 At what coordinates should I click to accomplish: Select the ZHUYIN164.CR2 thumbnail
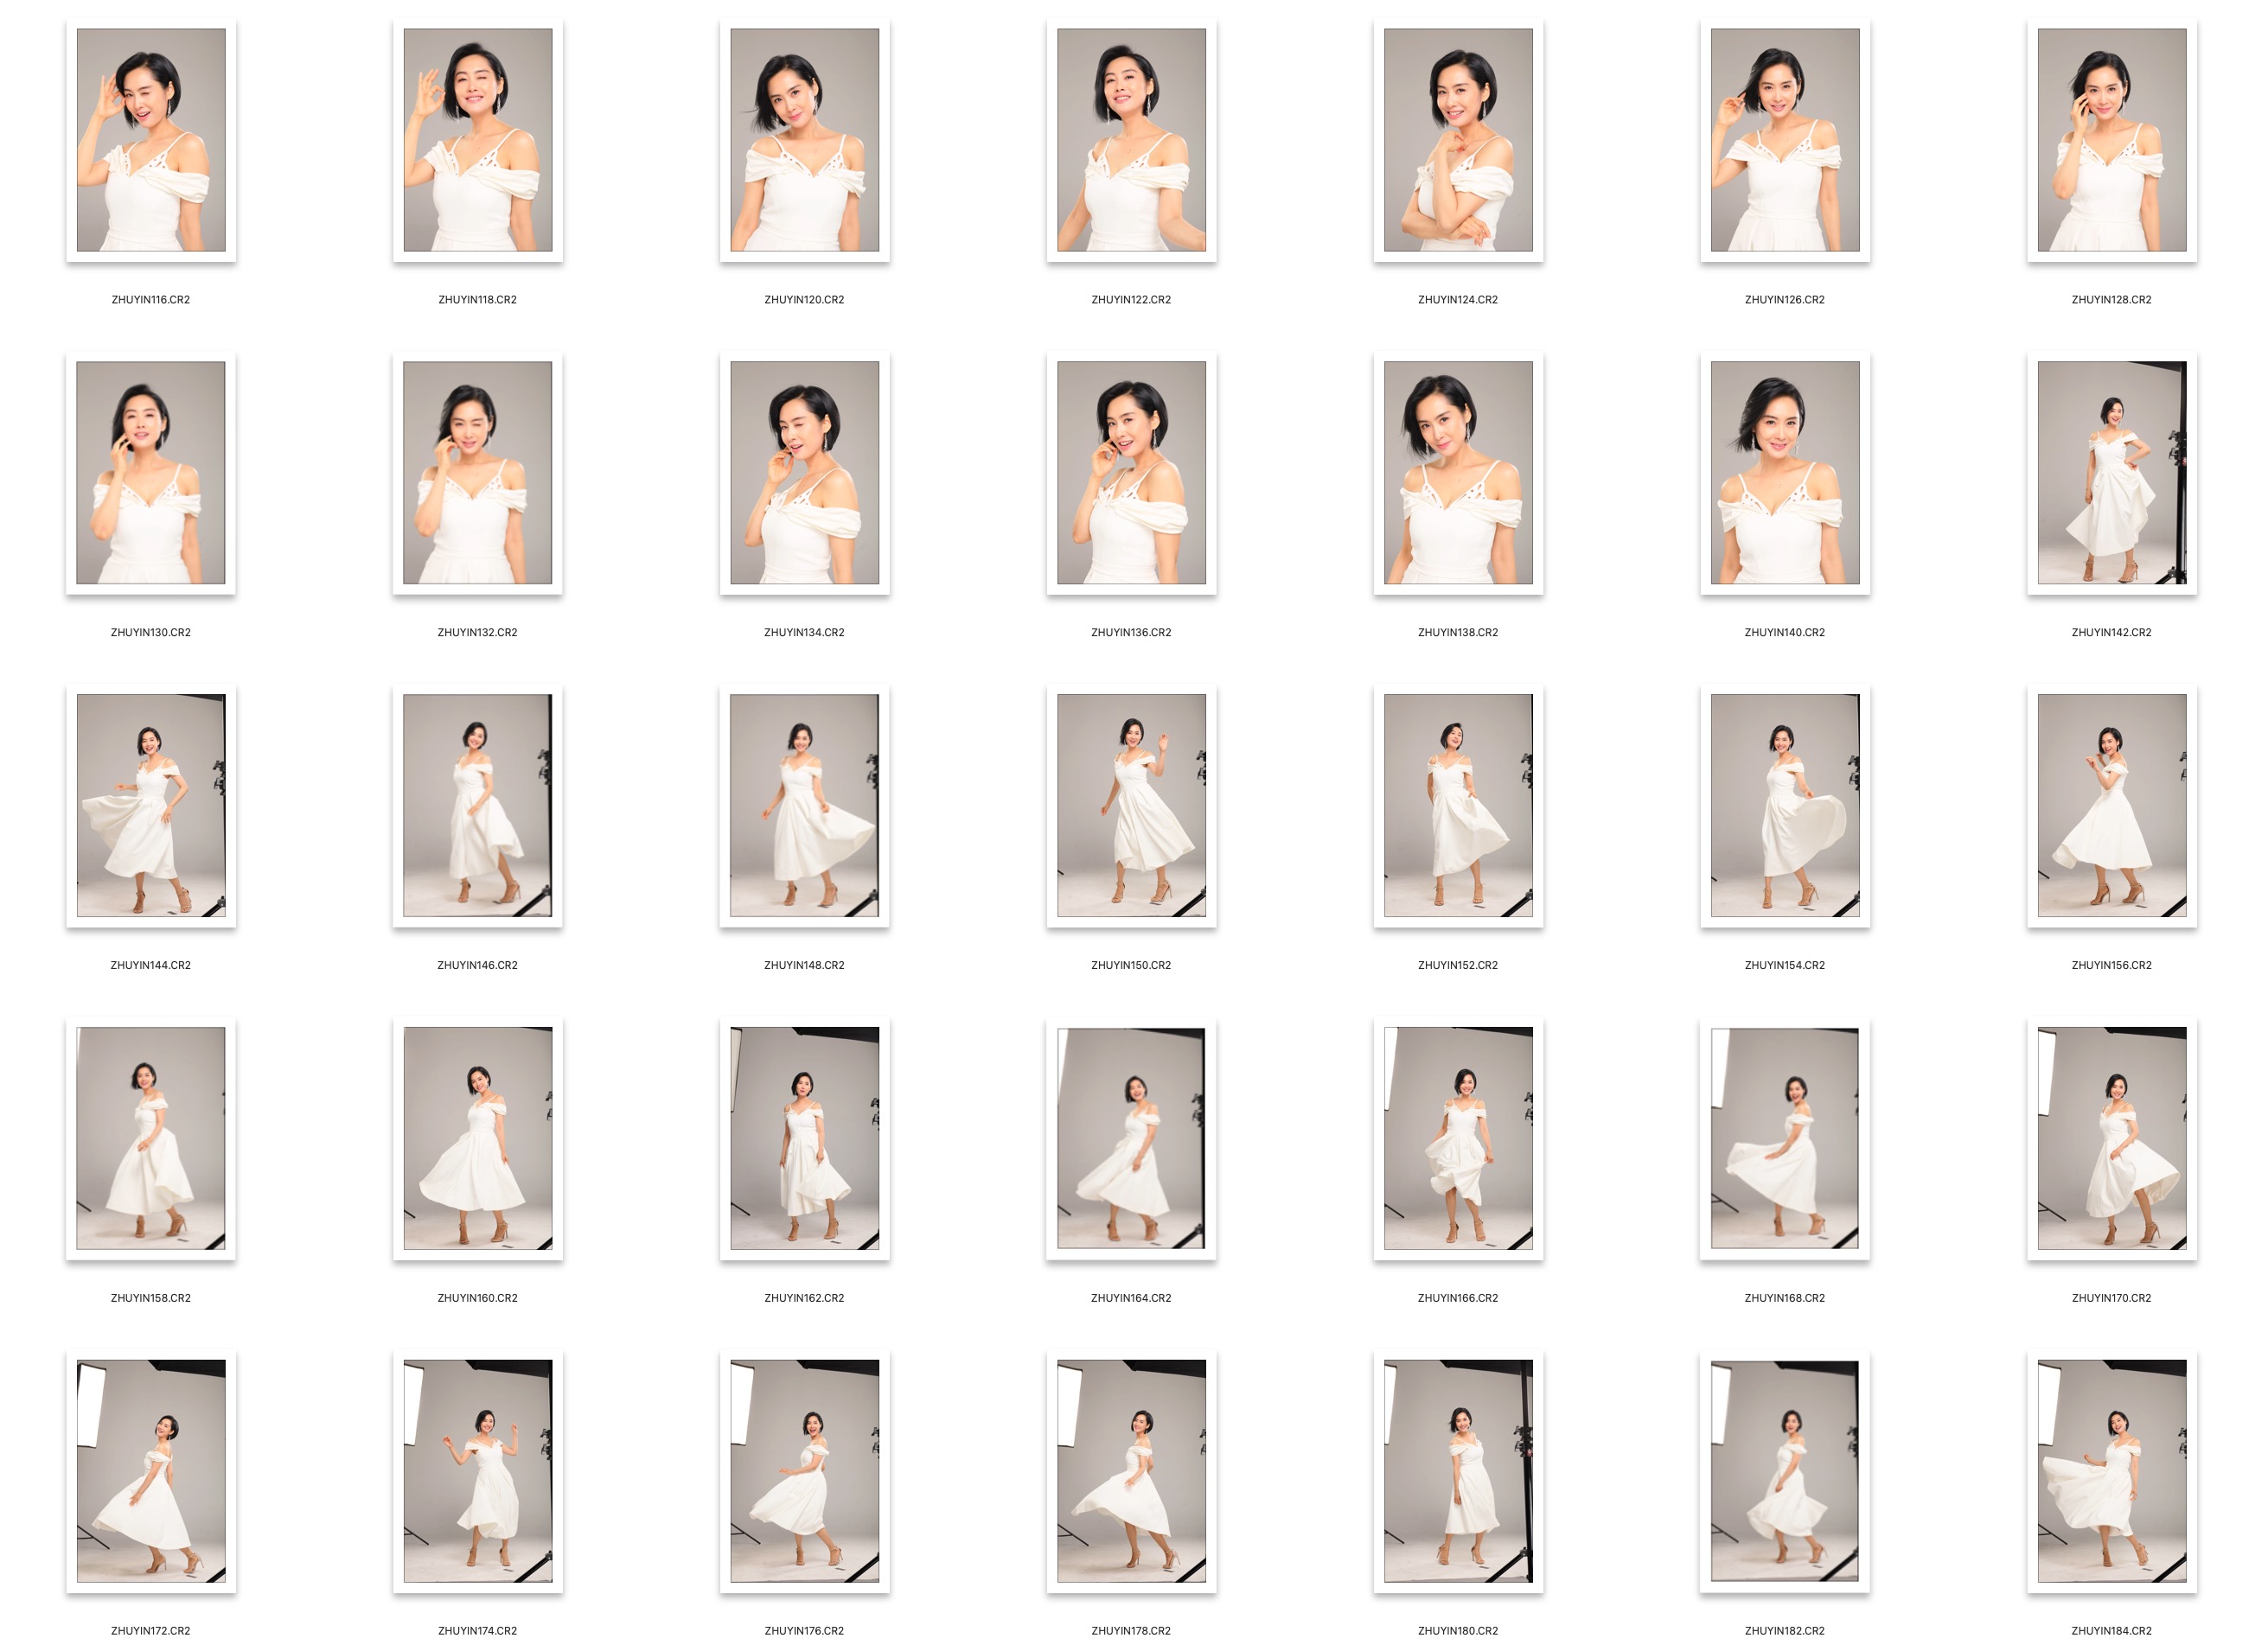(x=1131, y=1139)
